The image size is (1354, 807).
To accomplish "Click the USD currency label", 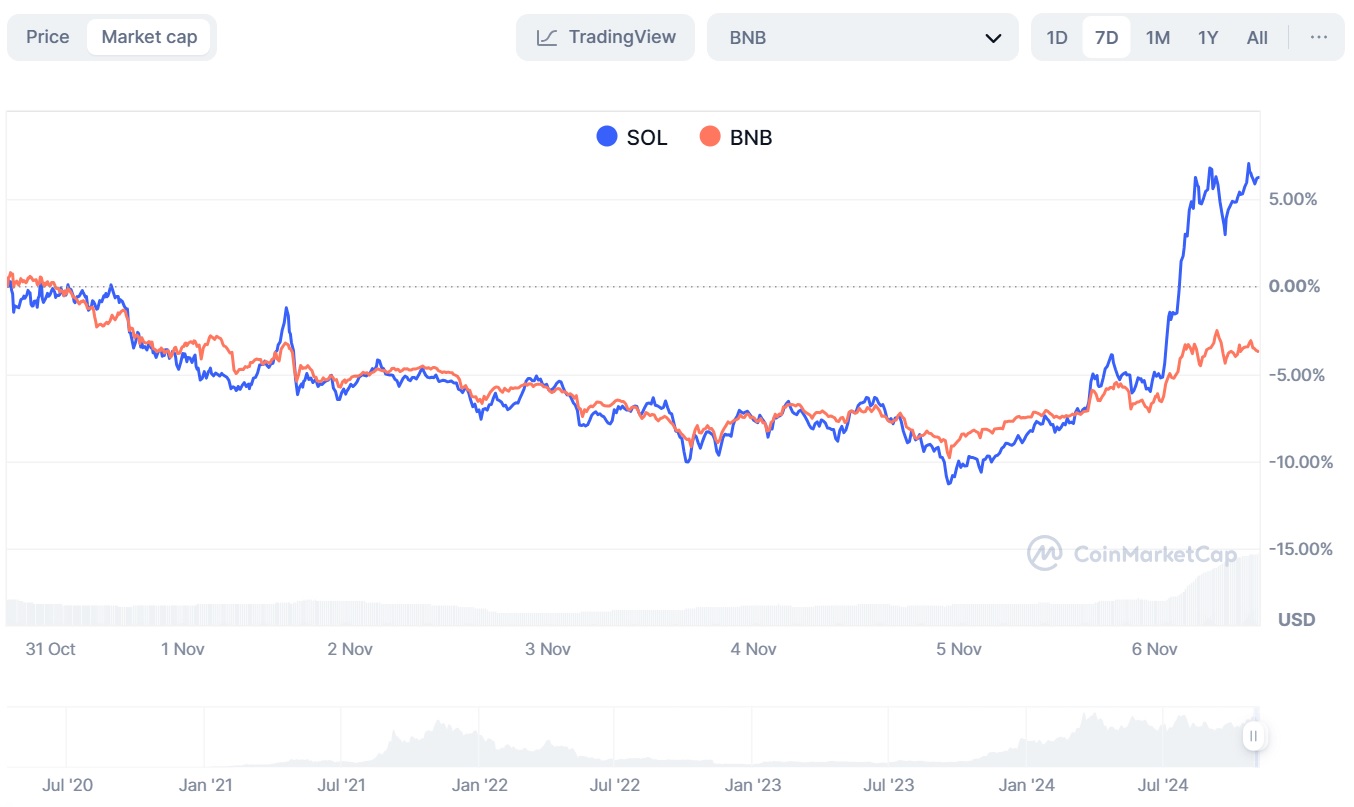I will point(1297,620).
